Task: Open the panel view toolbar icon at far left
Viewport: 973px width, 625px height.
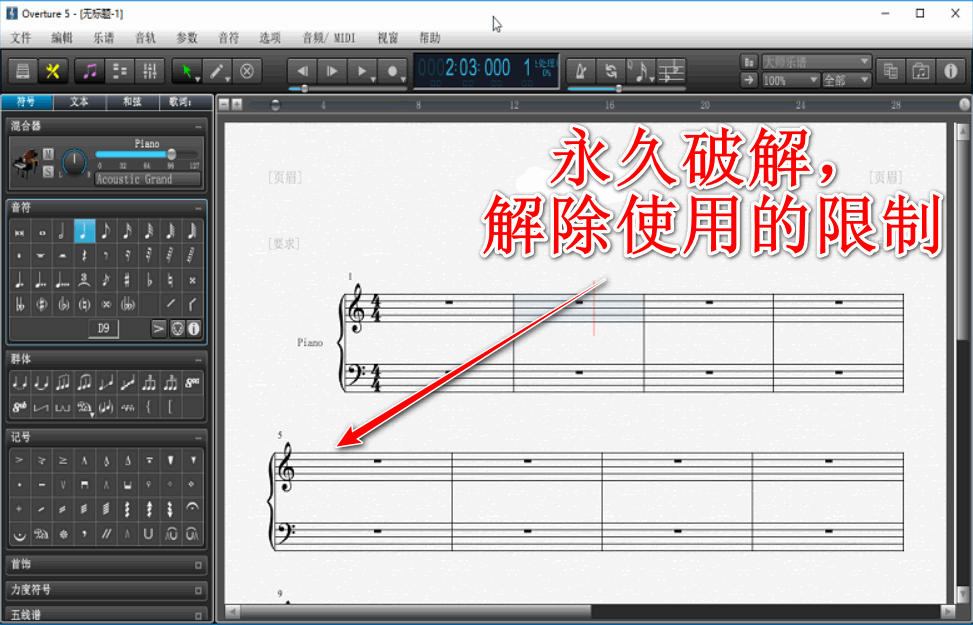Action: (22, 71)
